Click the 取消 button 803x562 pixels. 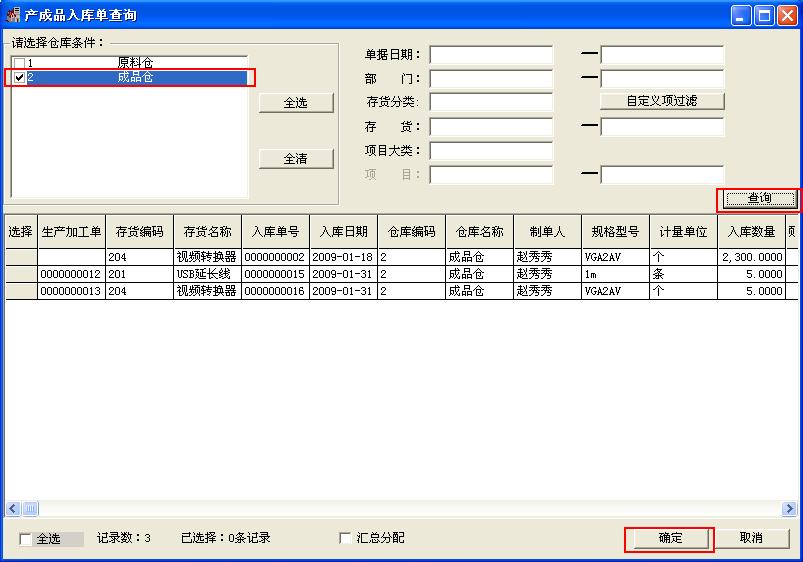751,538
